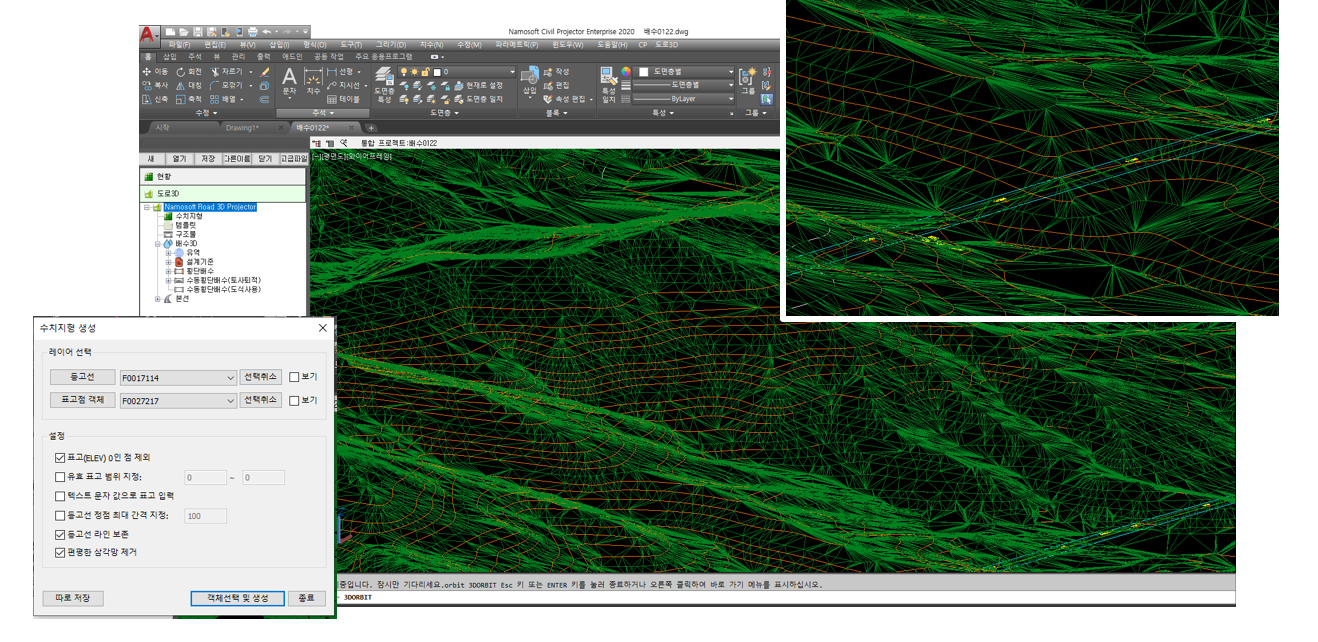Viewport: 1318px width, 642px height.
Task: Switch to the 삽입 ribbon tab
Action: (170, 57)
